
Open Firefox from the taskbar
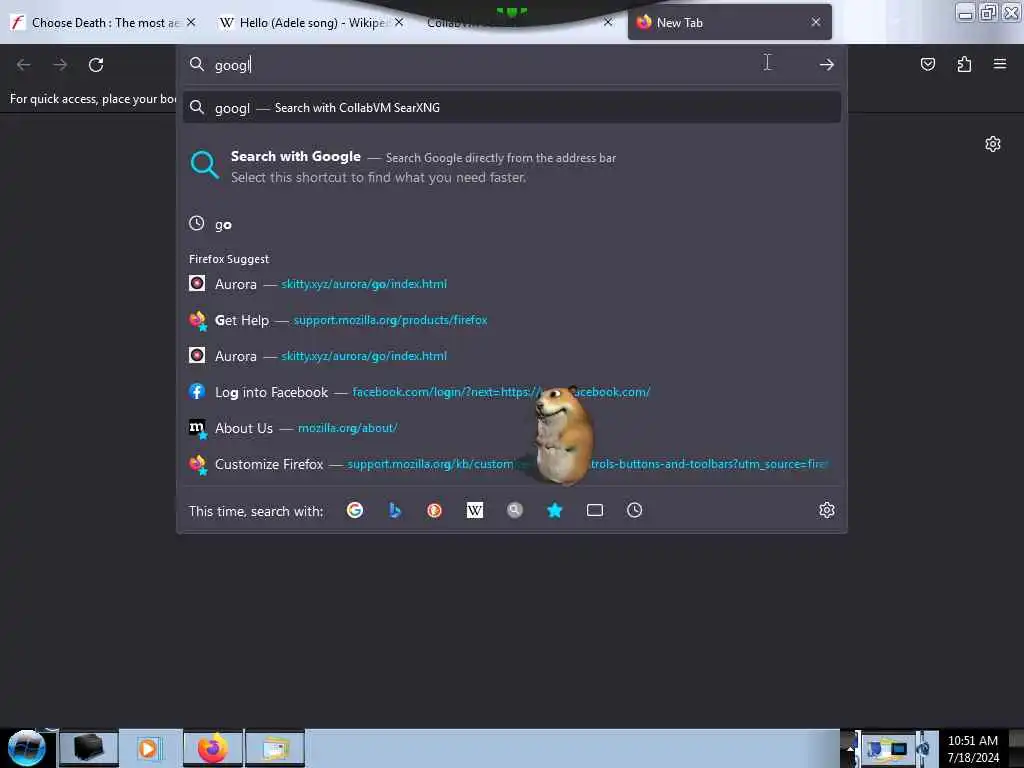click(x=213, y=748)
